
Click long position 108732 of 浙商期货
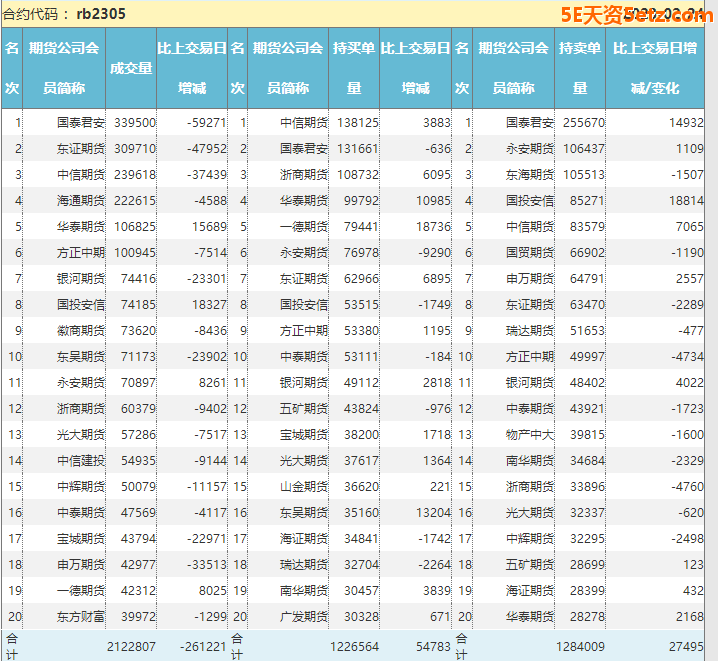[358, 175]
